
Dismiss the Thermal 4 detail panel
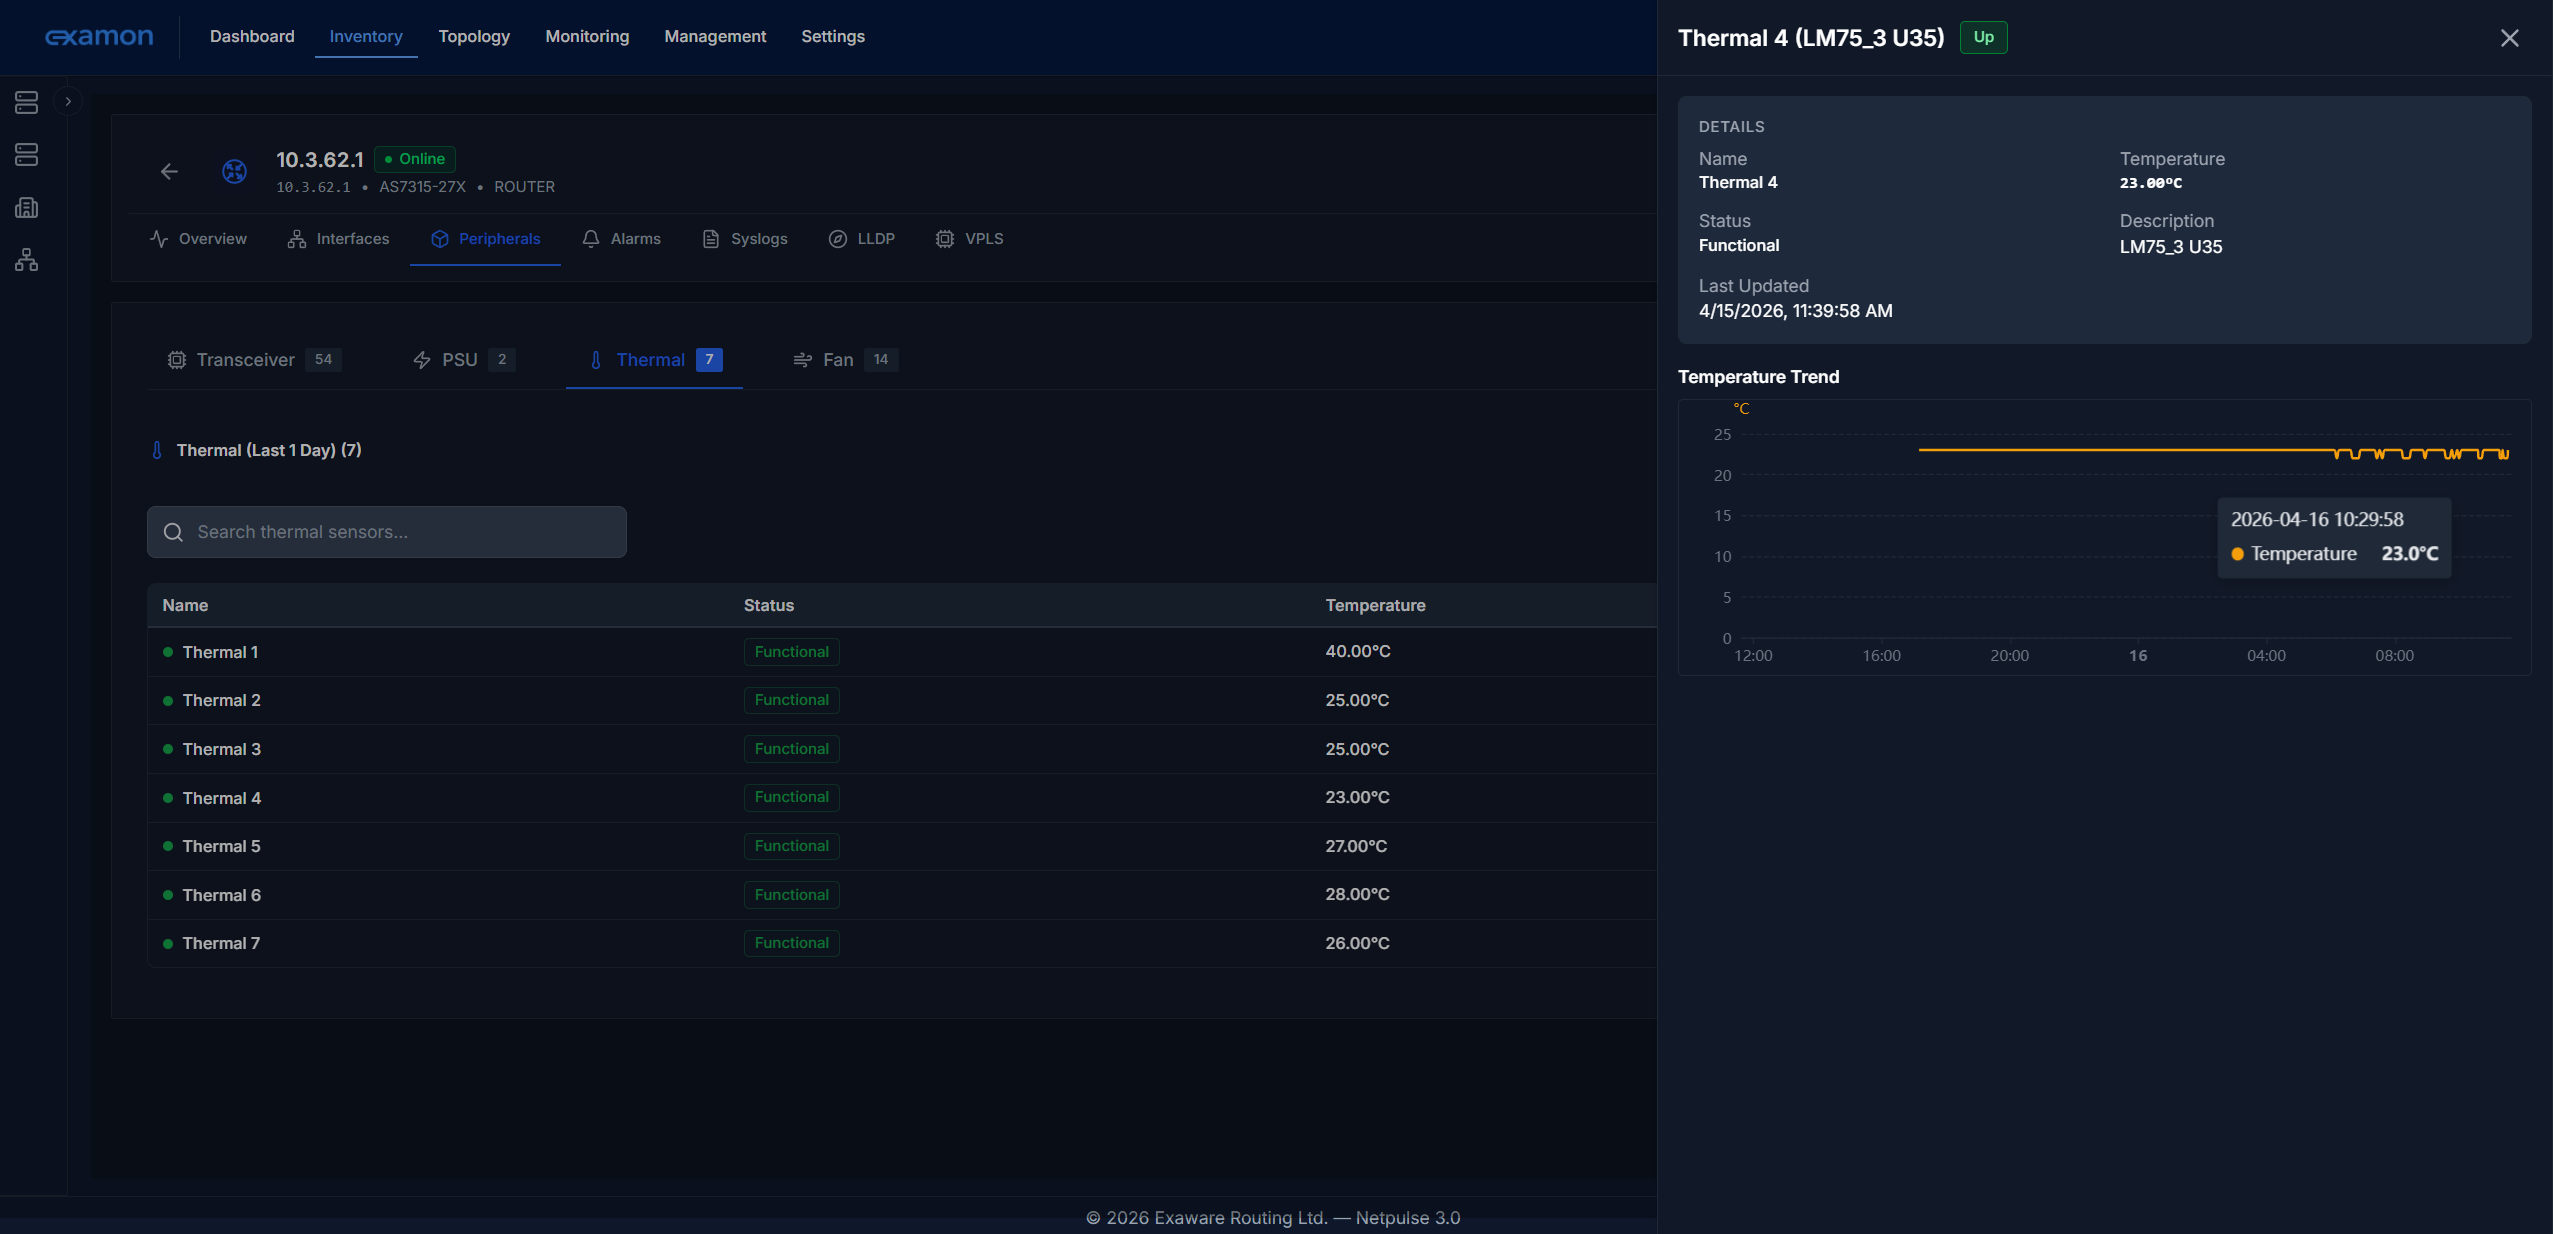pyautogui.click(x=2509, y=38)
